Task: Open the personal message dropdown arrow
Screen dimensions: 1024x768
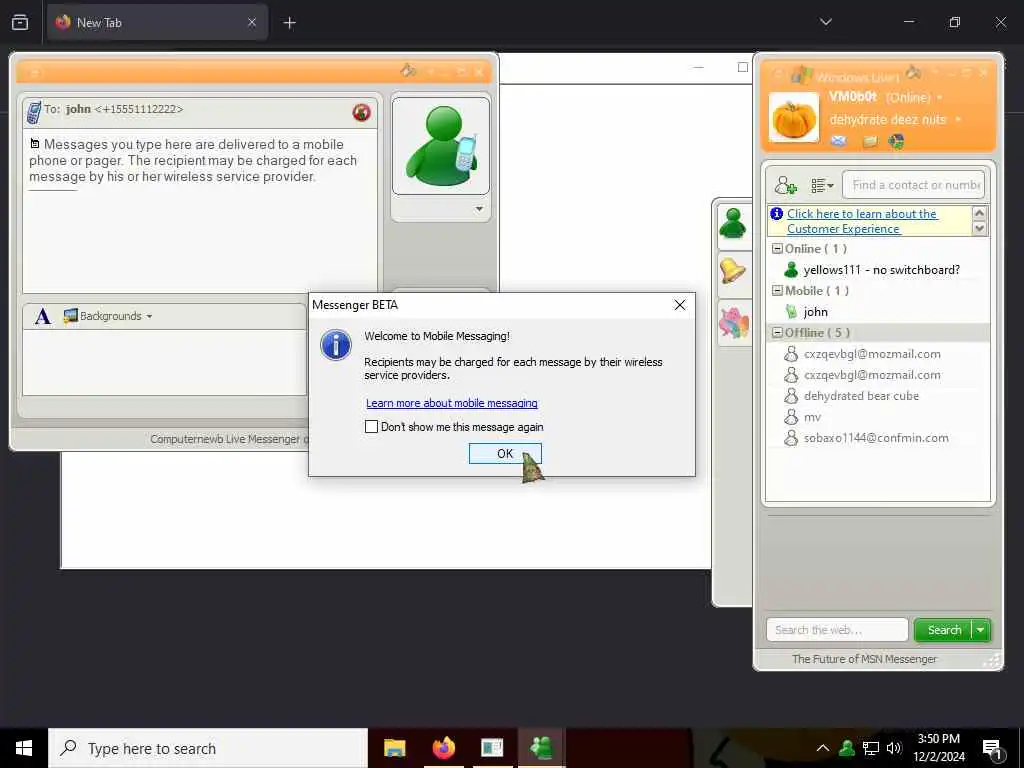Action: pos(957,120)
